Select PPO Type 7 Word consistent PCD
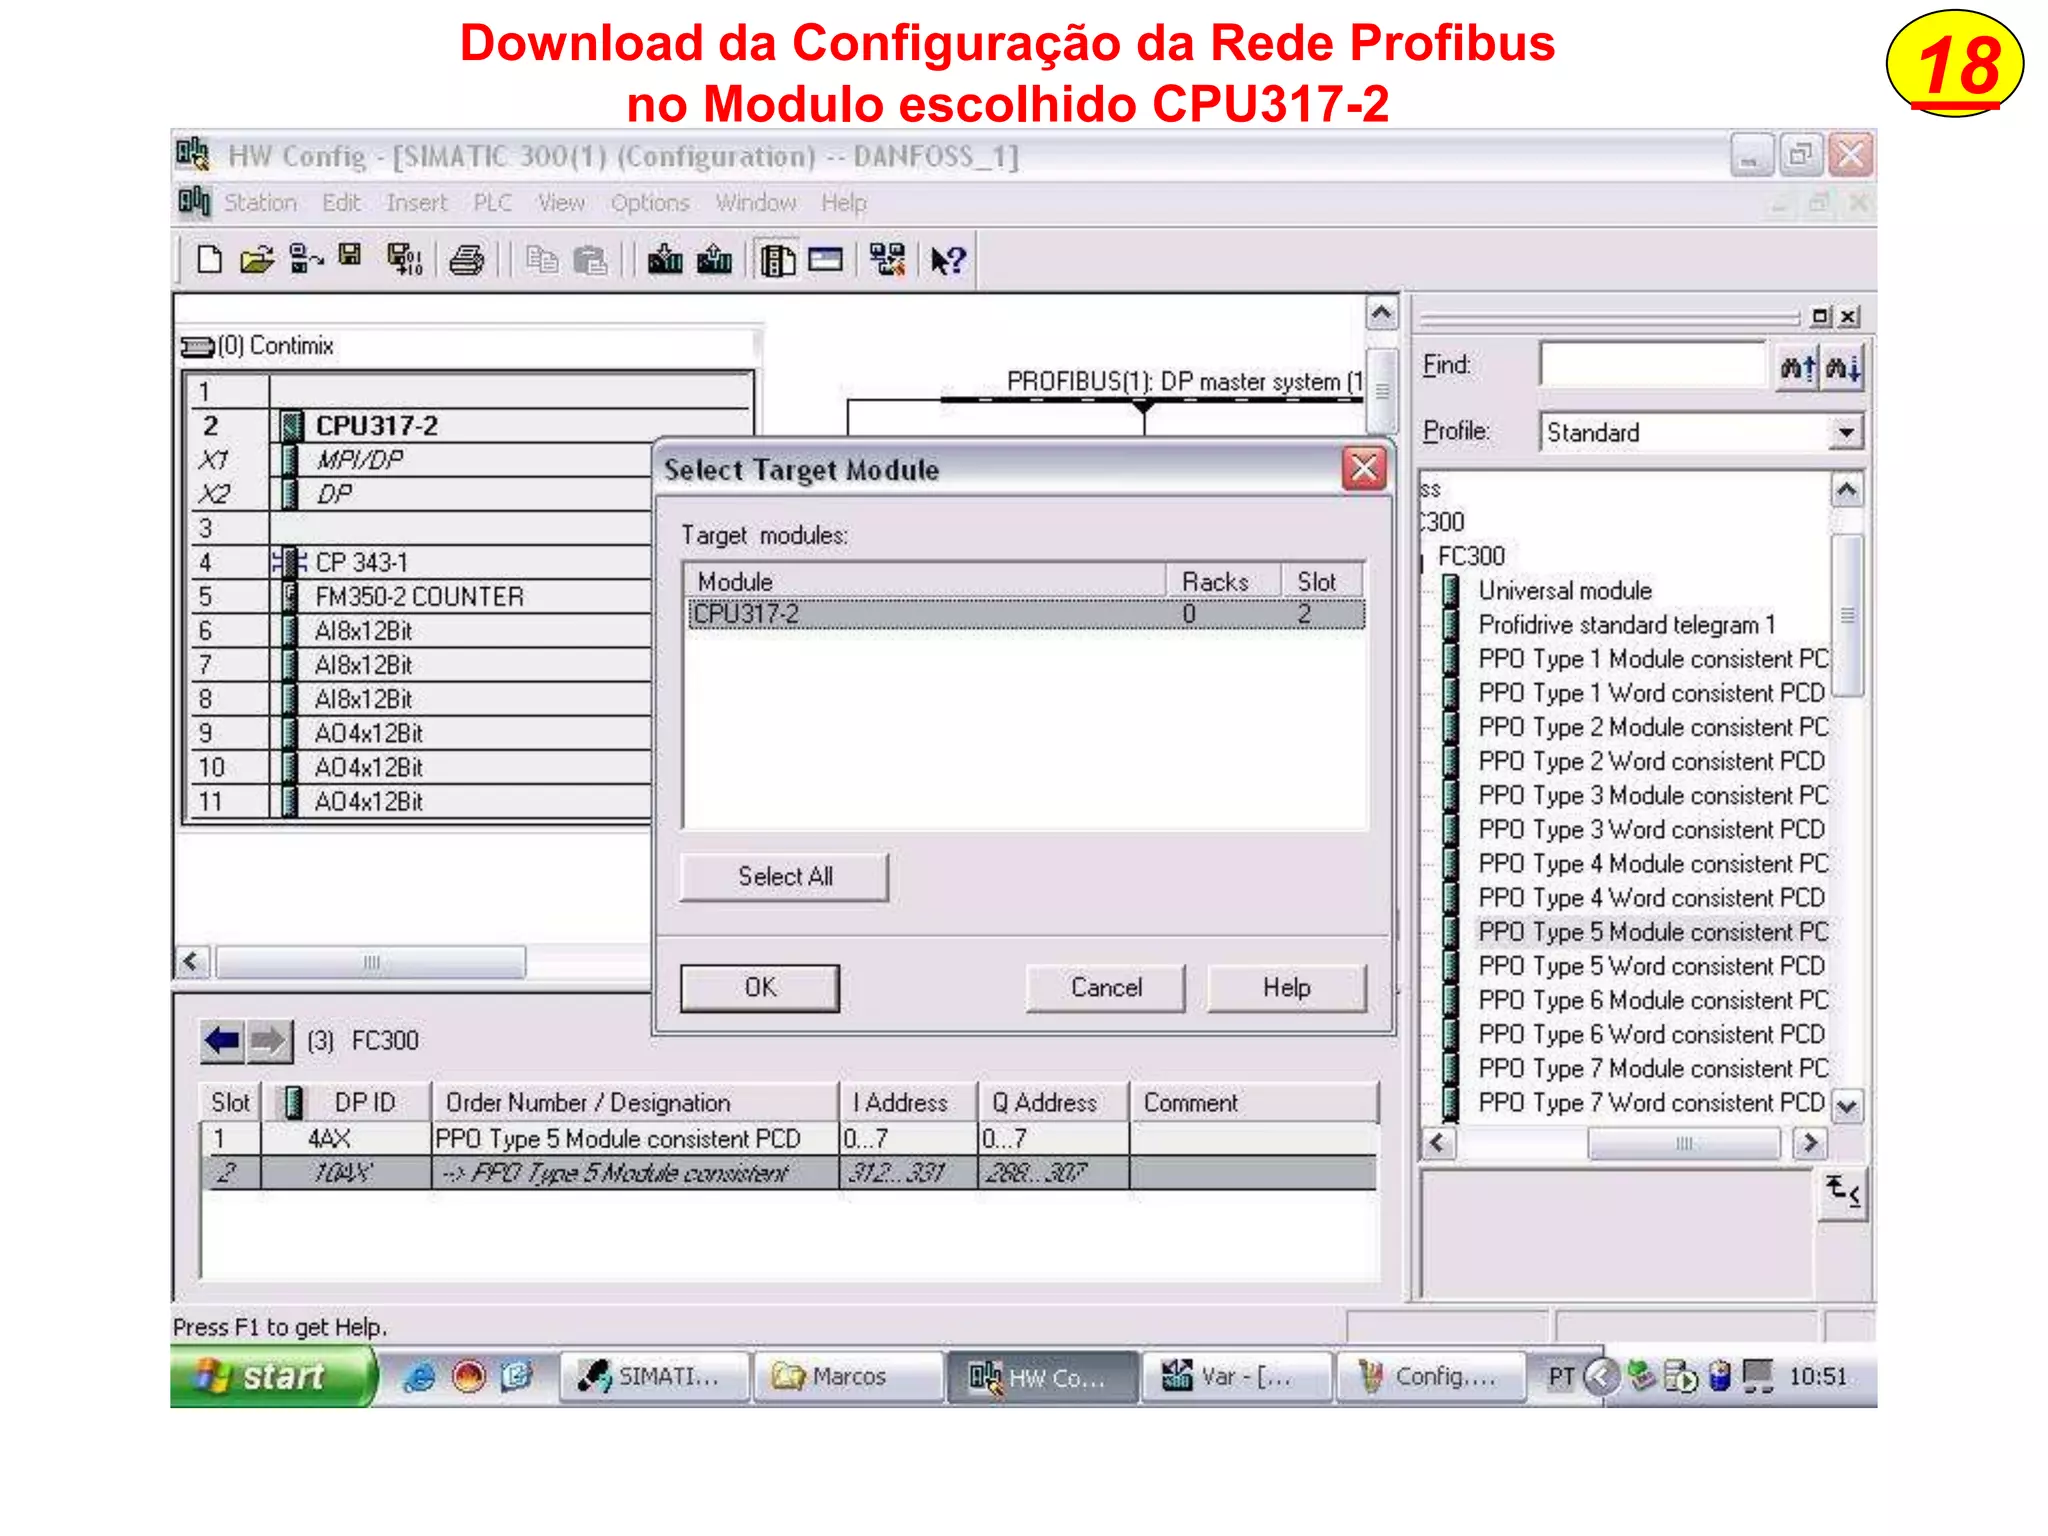The width and height of the screenshot is (2048, 1536). point(1651,1103)
